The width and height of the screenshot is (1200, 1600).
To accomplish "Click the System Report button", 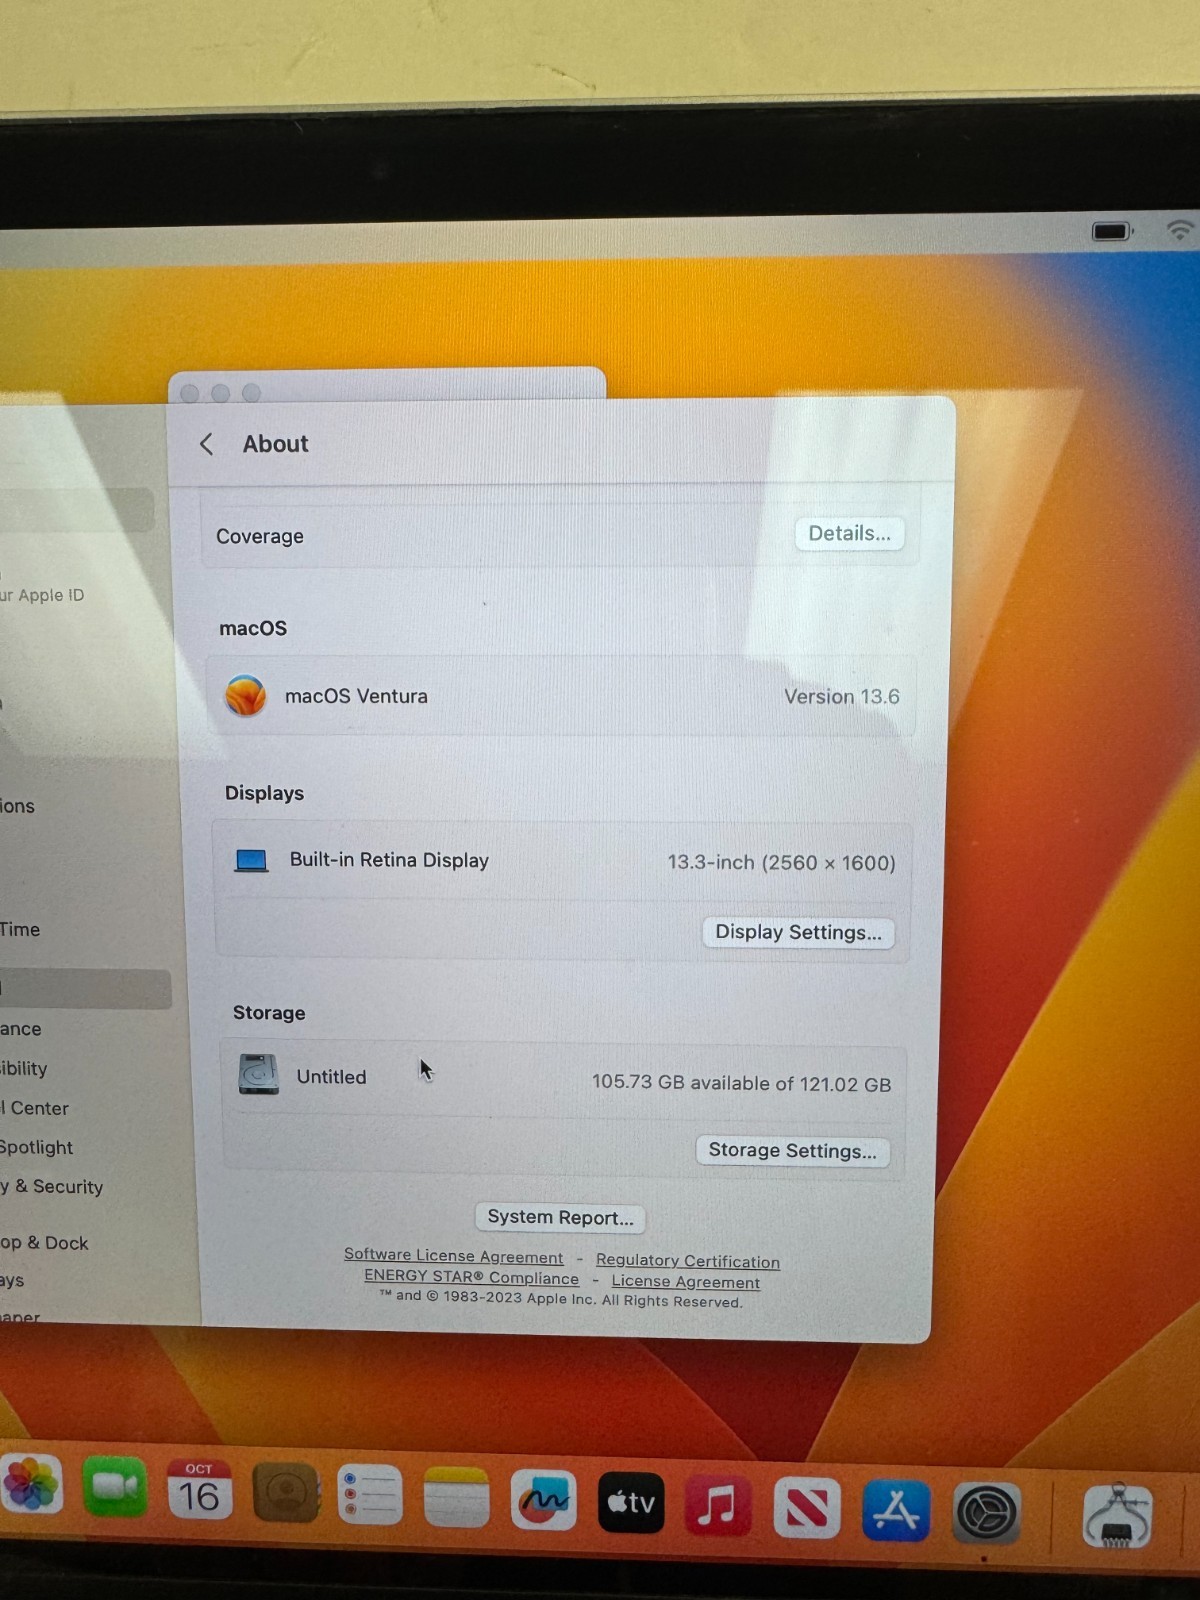I will pos(560,1218).
